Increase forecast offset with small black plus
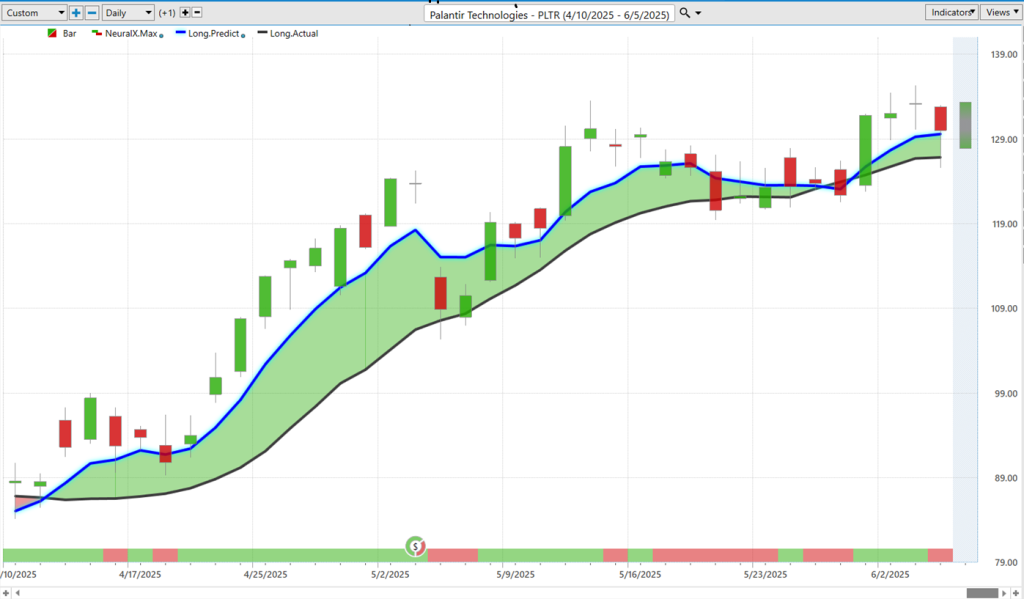This screenshot has width=1024, height=599. [185, 12]
